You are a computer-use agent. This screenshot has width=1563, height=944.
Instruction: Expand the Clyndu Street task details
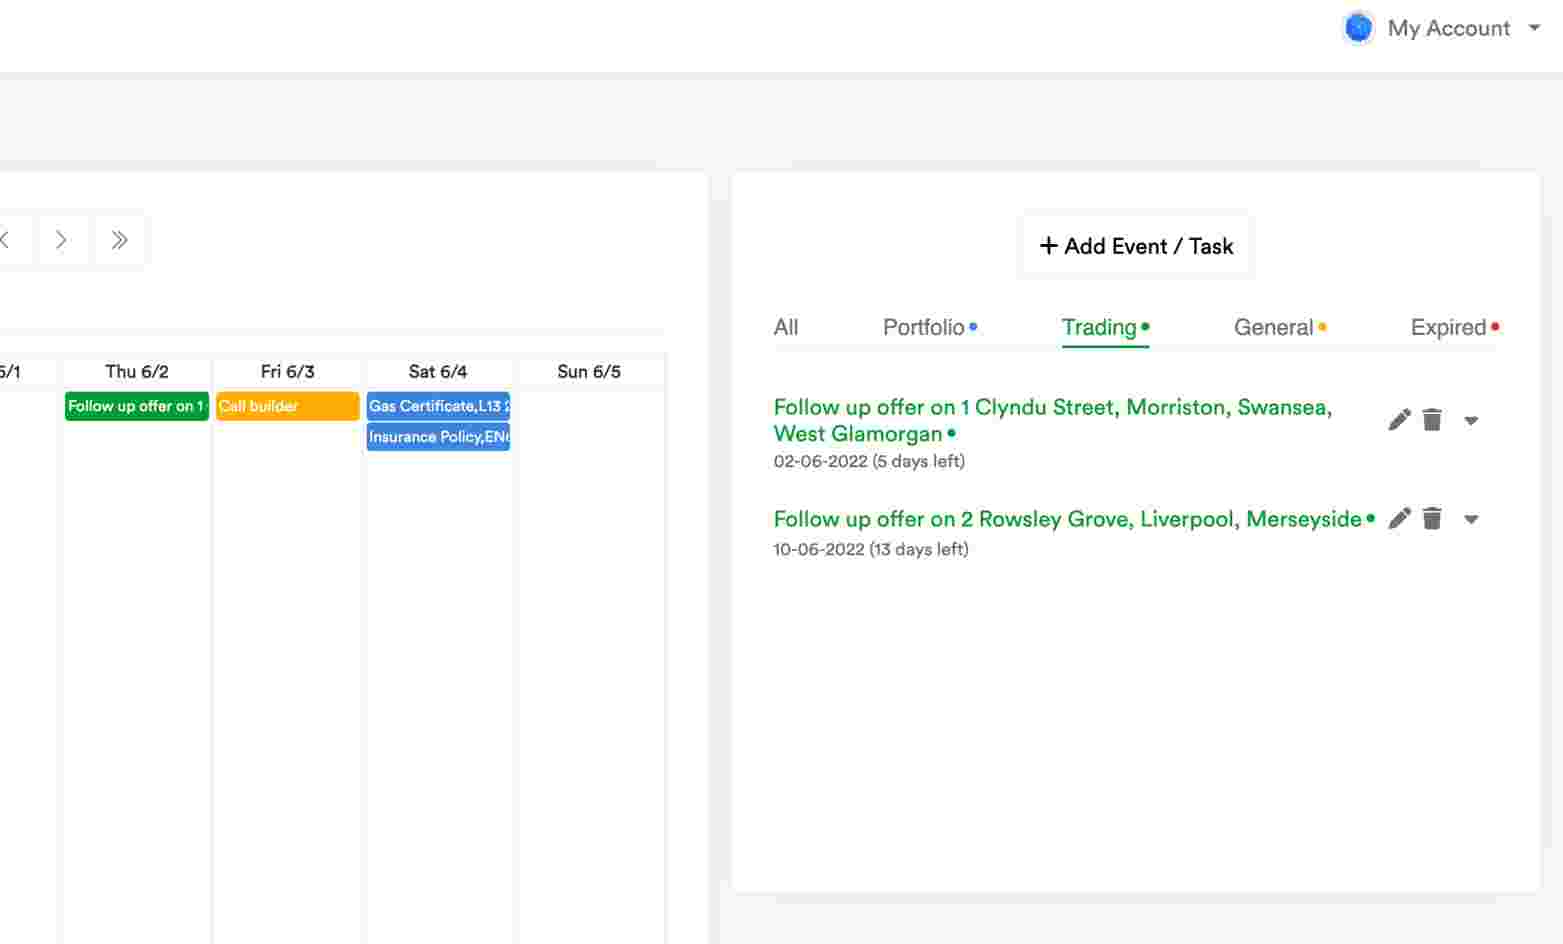click(1471, 421)
